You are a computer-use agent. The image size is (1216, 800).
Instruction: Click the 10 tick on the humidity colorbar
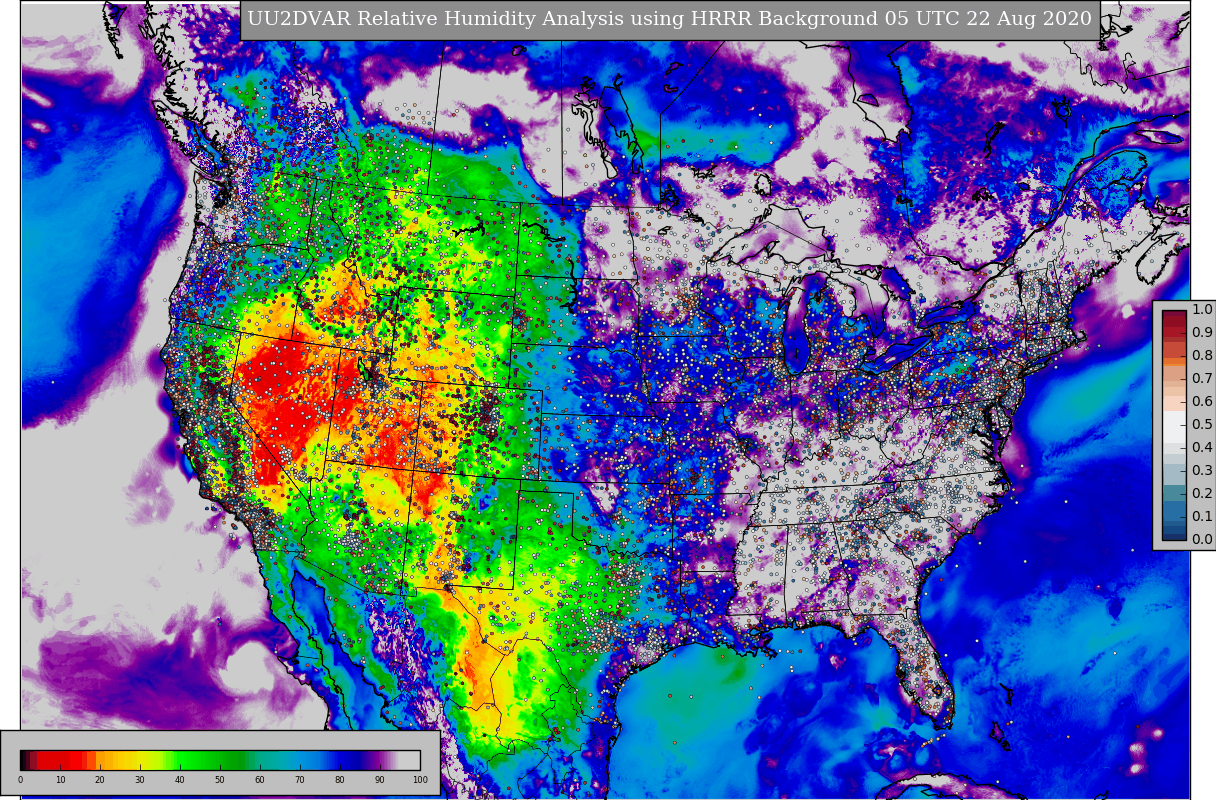click(x=60, y=780)
